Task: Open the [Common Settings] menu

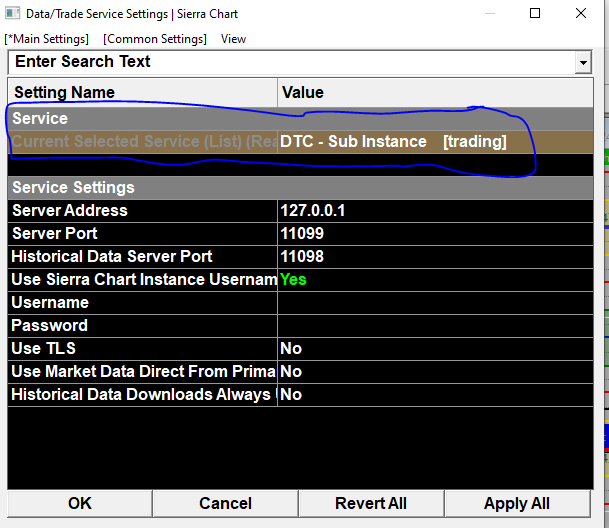Action: (x=155, y=39)
